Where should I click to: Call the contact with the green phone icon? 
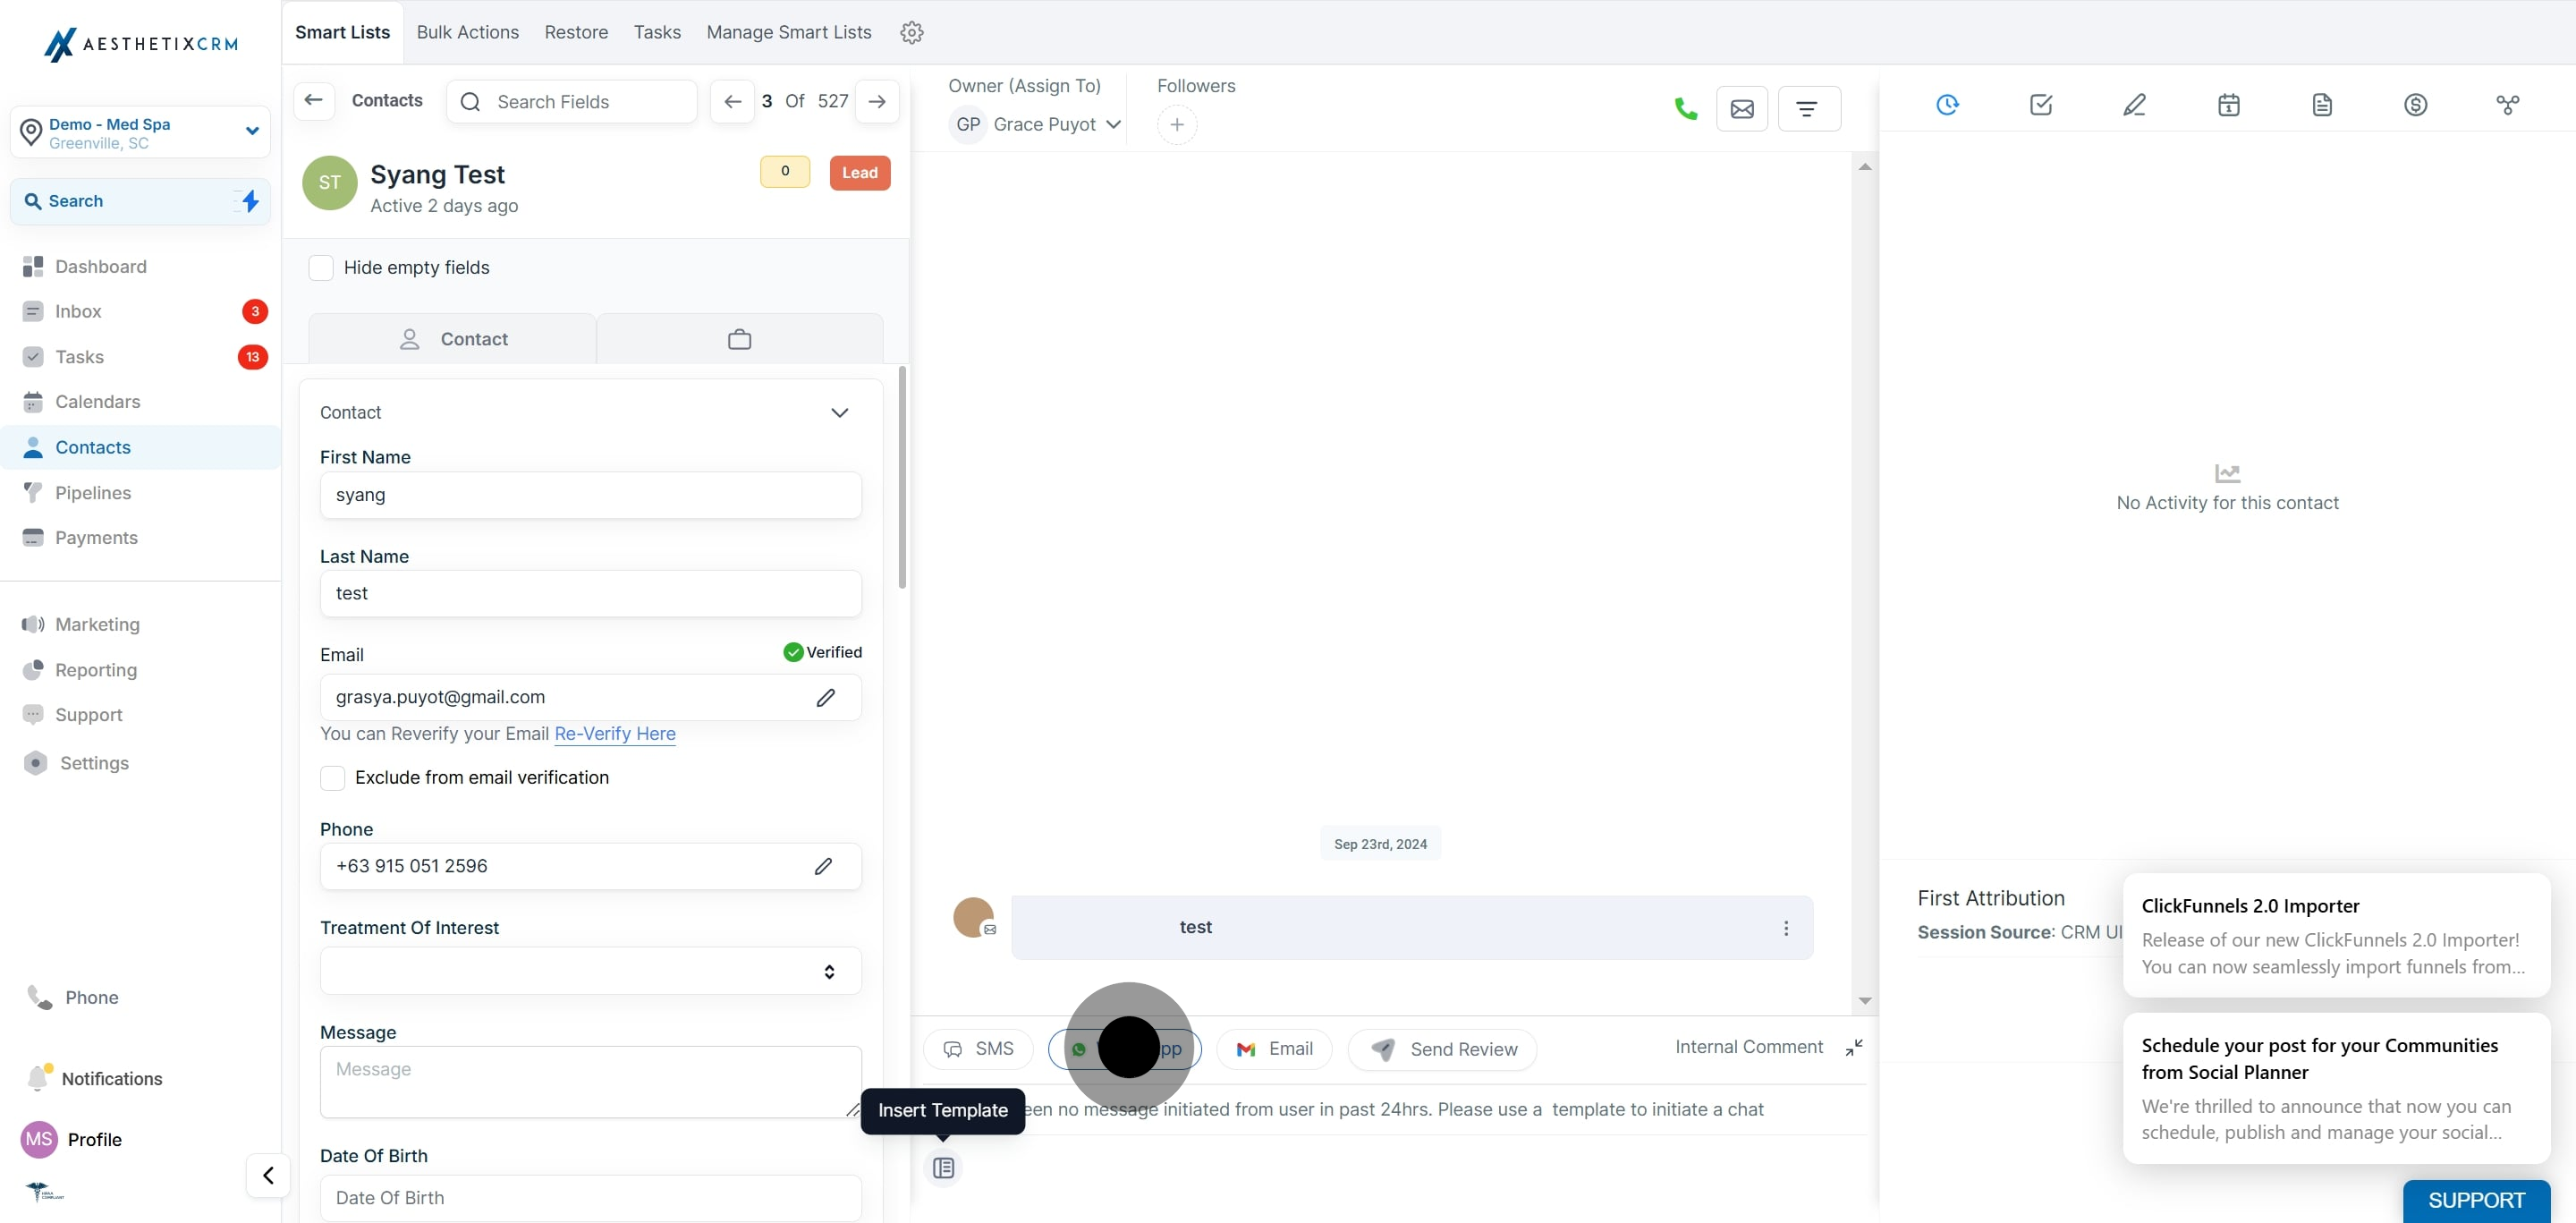1685,108
